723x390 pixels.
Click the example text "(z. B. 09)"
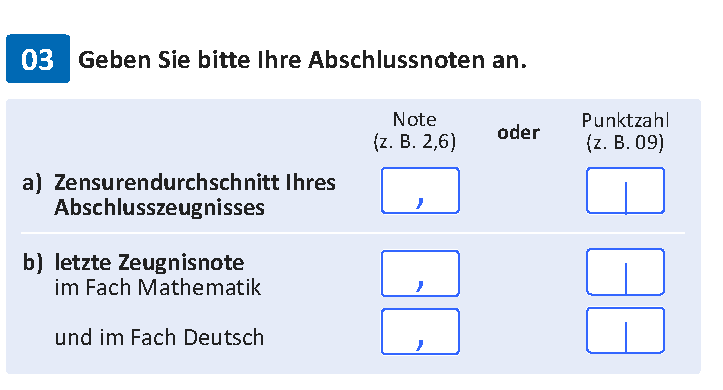click(625, 142)
